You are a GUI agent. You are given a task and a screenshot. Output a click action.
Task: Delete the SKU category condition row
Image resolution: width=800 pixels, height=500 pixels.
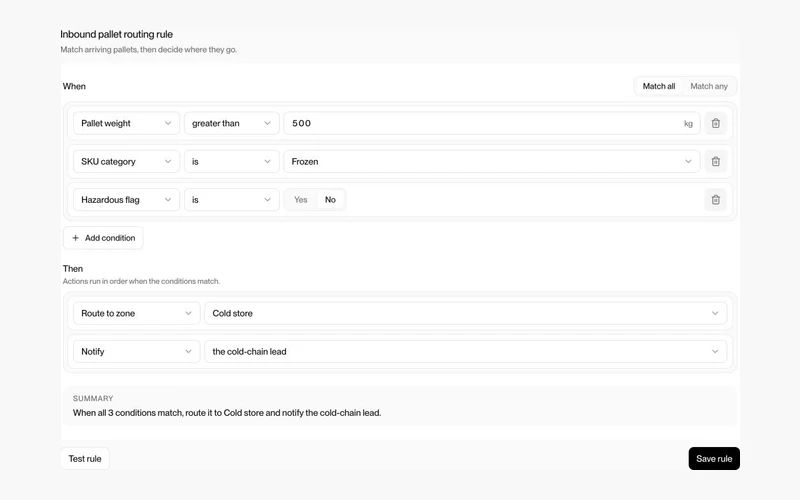715,161
